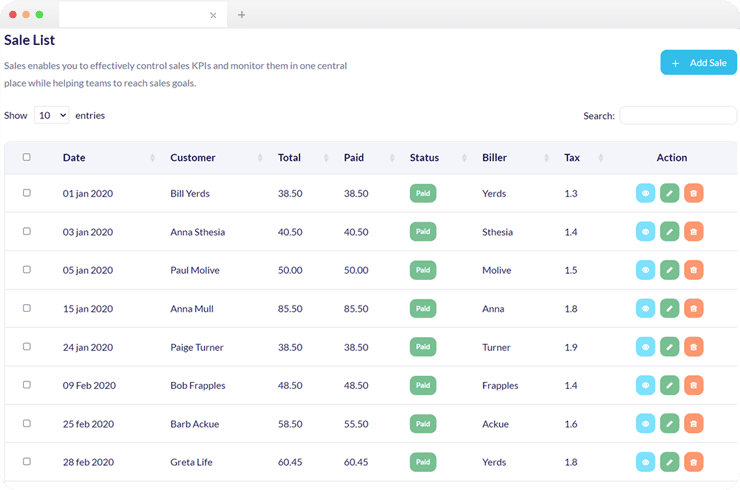This screenshot has width=740, height=490.
Task: Click the 60.45 total for Greta Life
Action: (290, 462)
